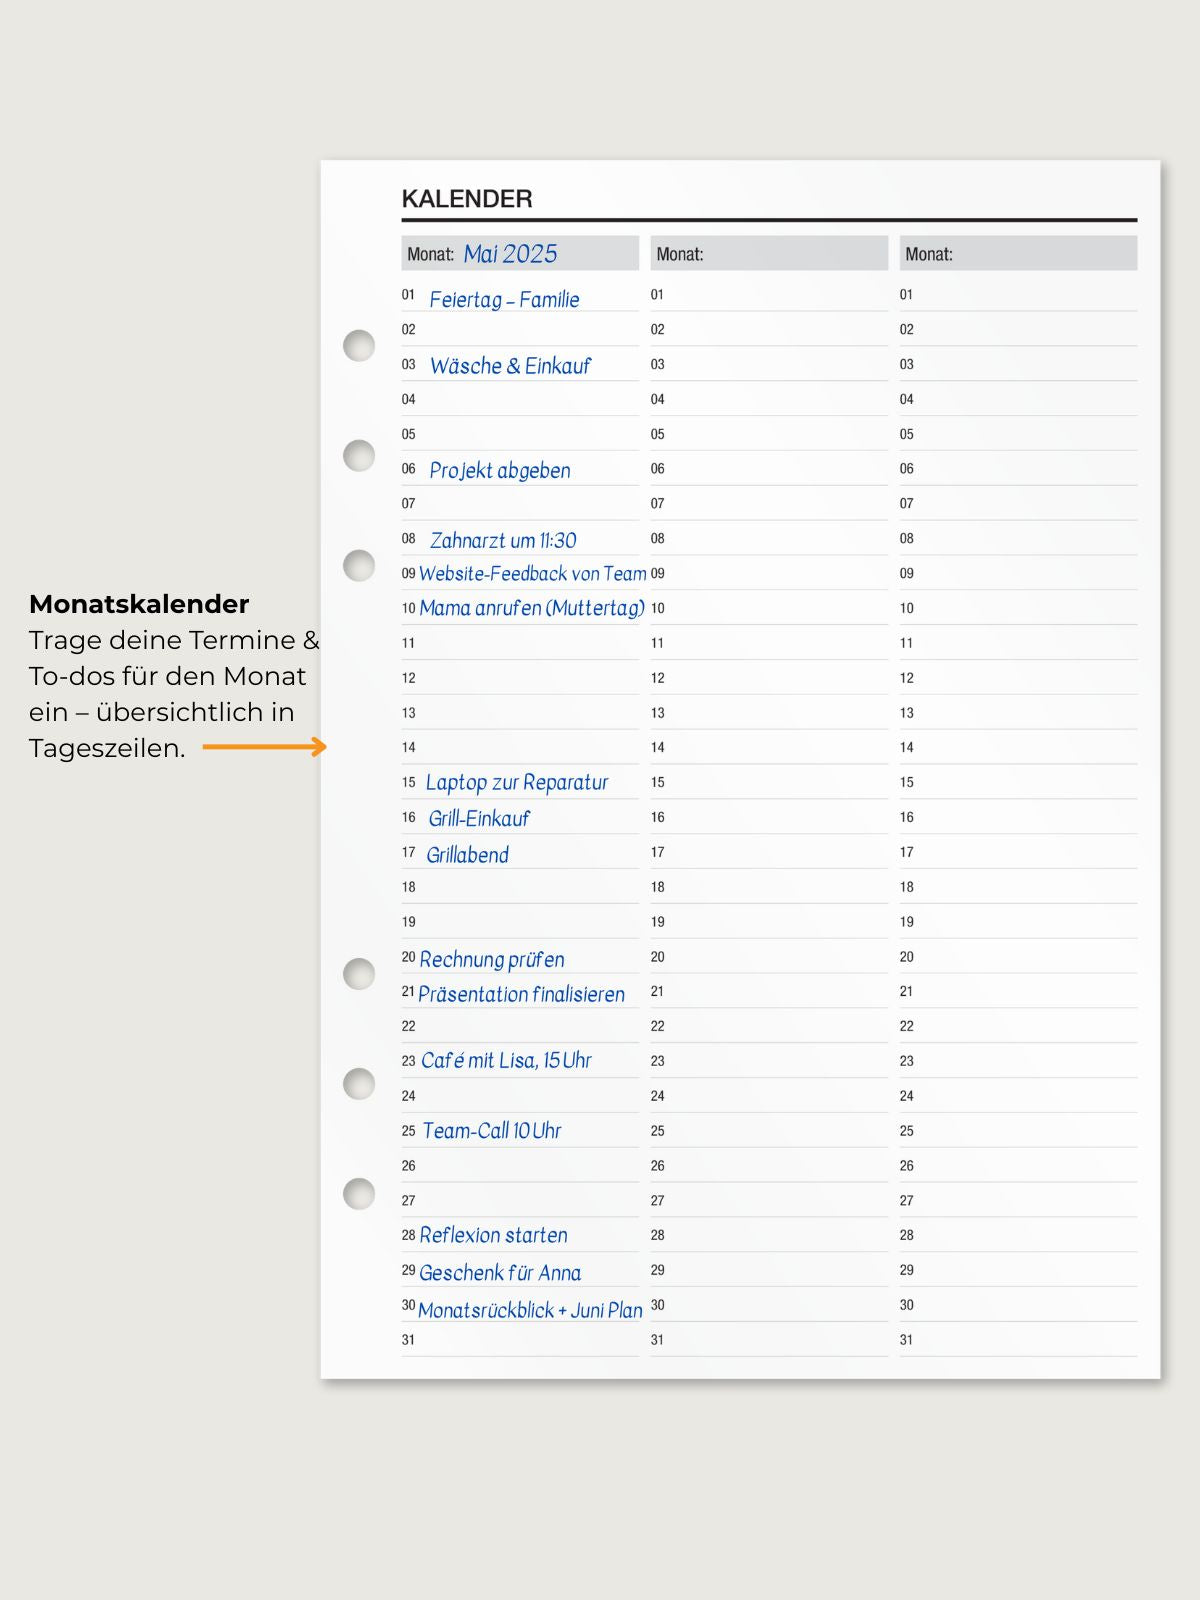Viewport: 1200px width, 1600px height.
Task: Click the empty middle column Monat header
Action: pyautogui.click(x=768, y=254)
